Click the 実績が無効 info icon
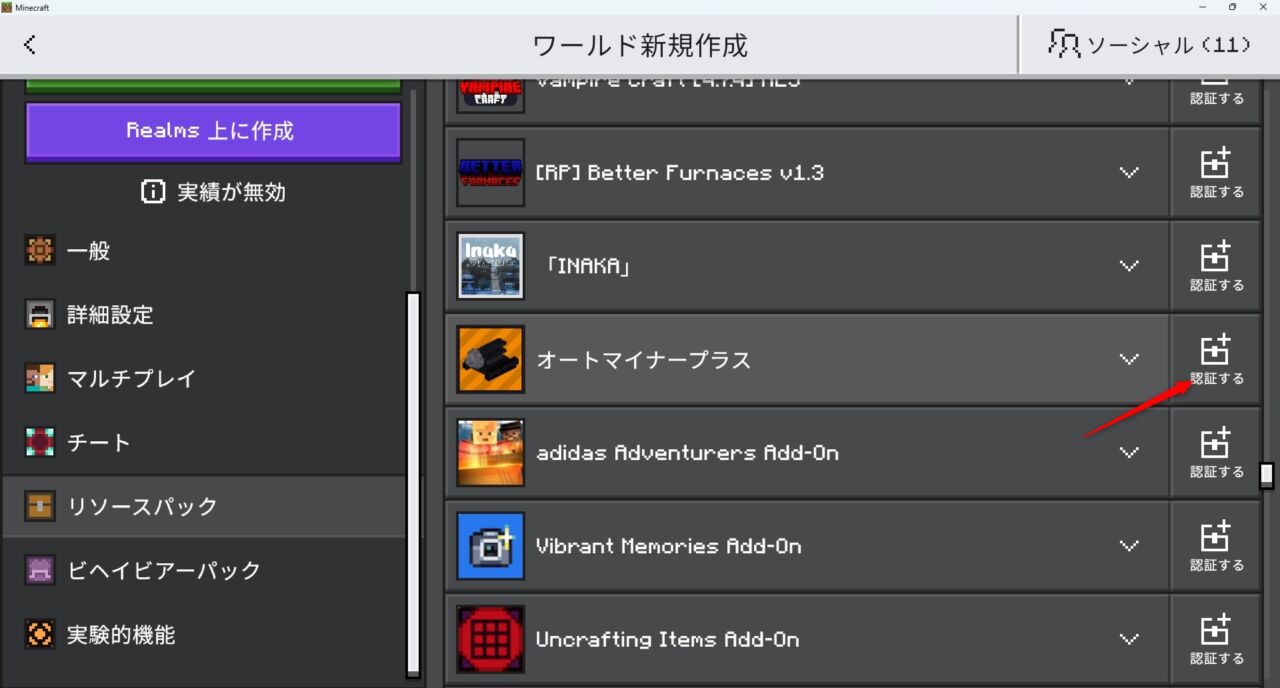 click(x=153, y=192)
